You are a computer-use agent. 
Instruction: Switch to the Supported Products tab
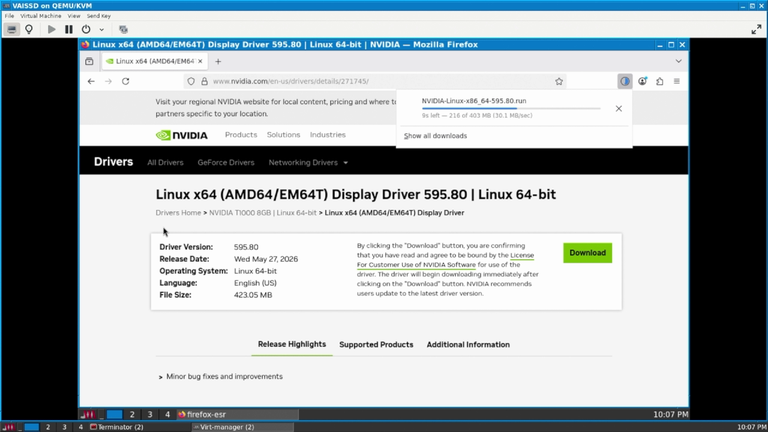[x=376, y=345]
